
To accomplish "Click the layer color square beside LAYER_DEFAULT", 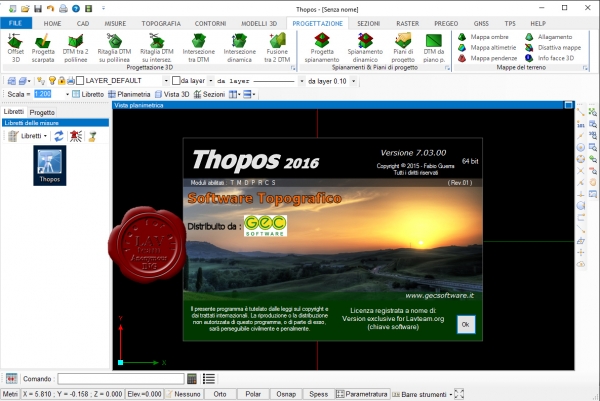I will [80, 81].
